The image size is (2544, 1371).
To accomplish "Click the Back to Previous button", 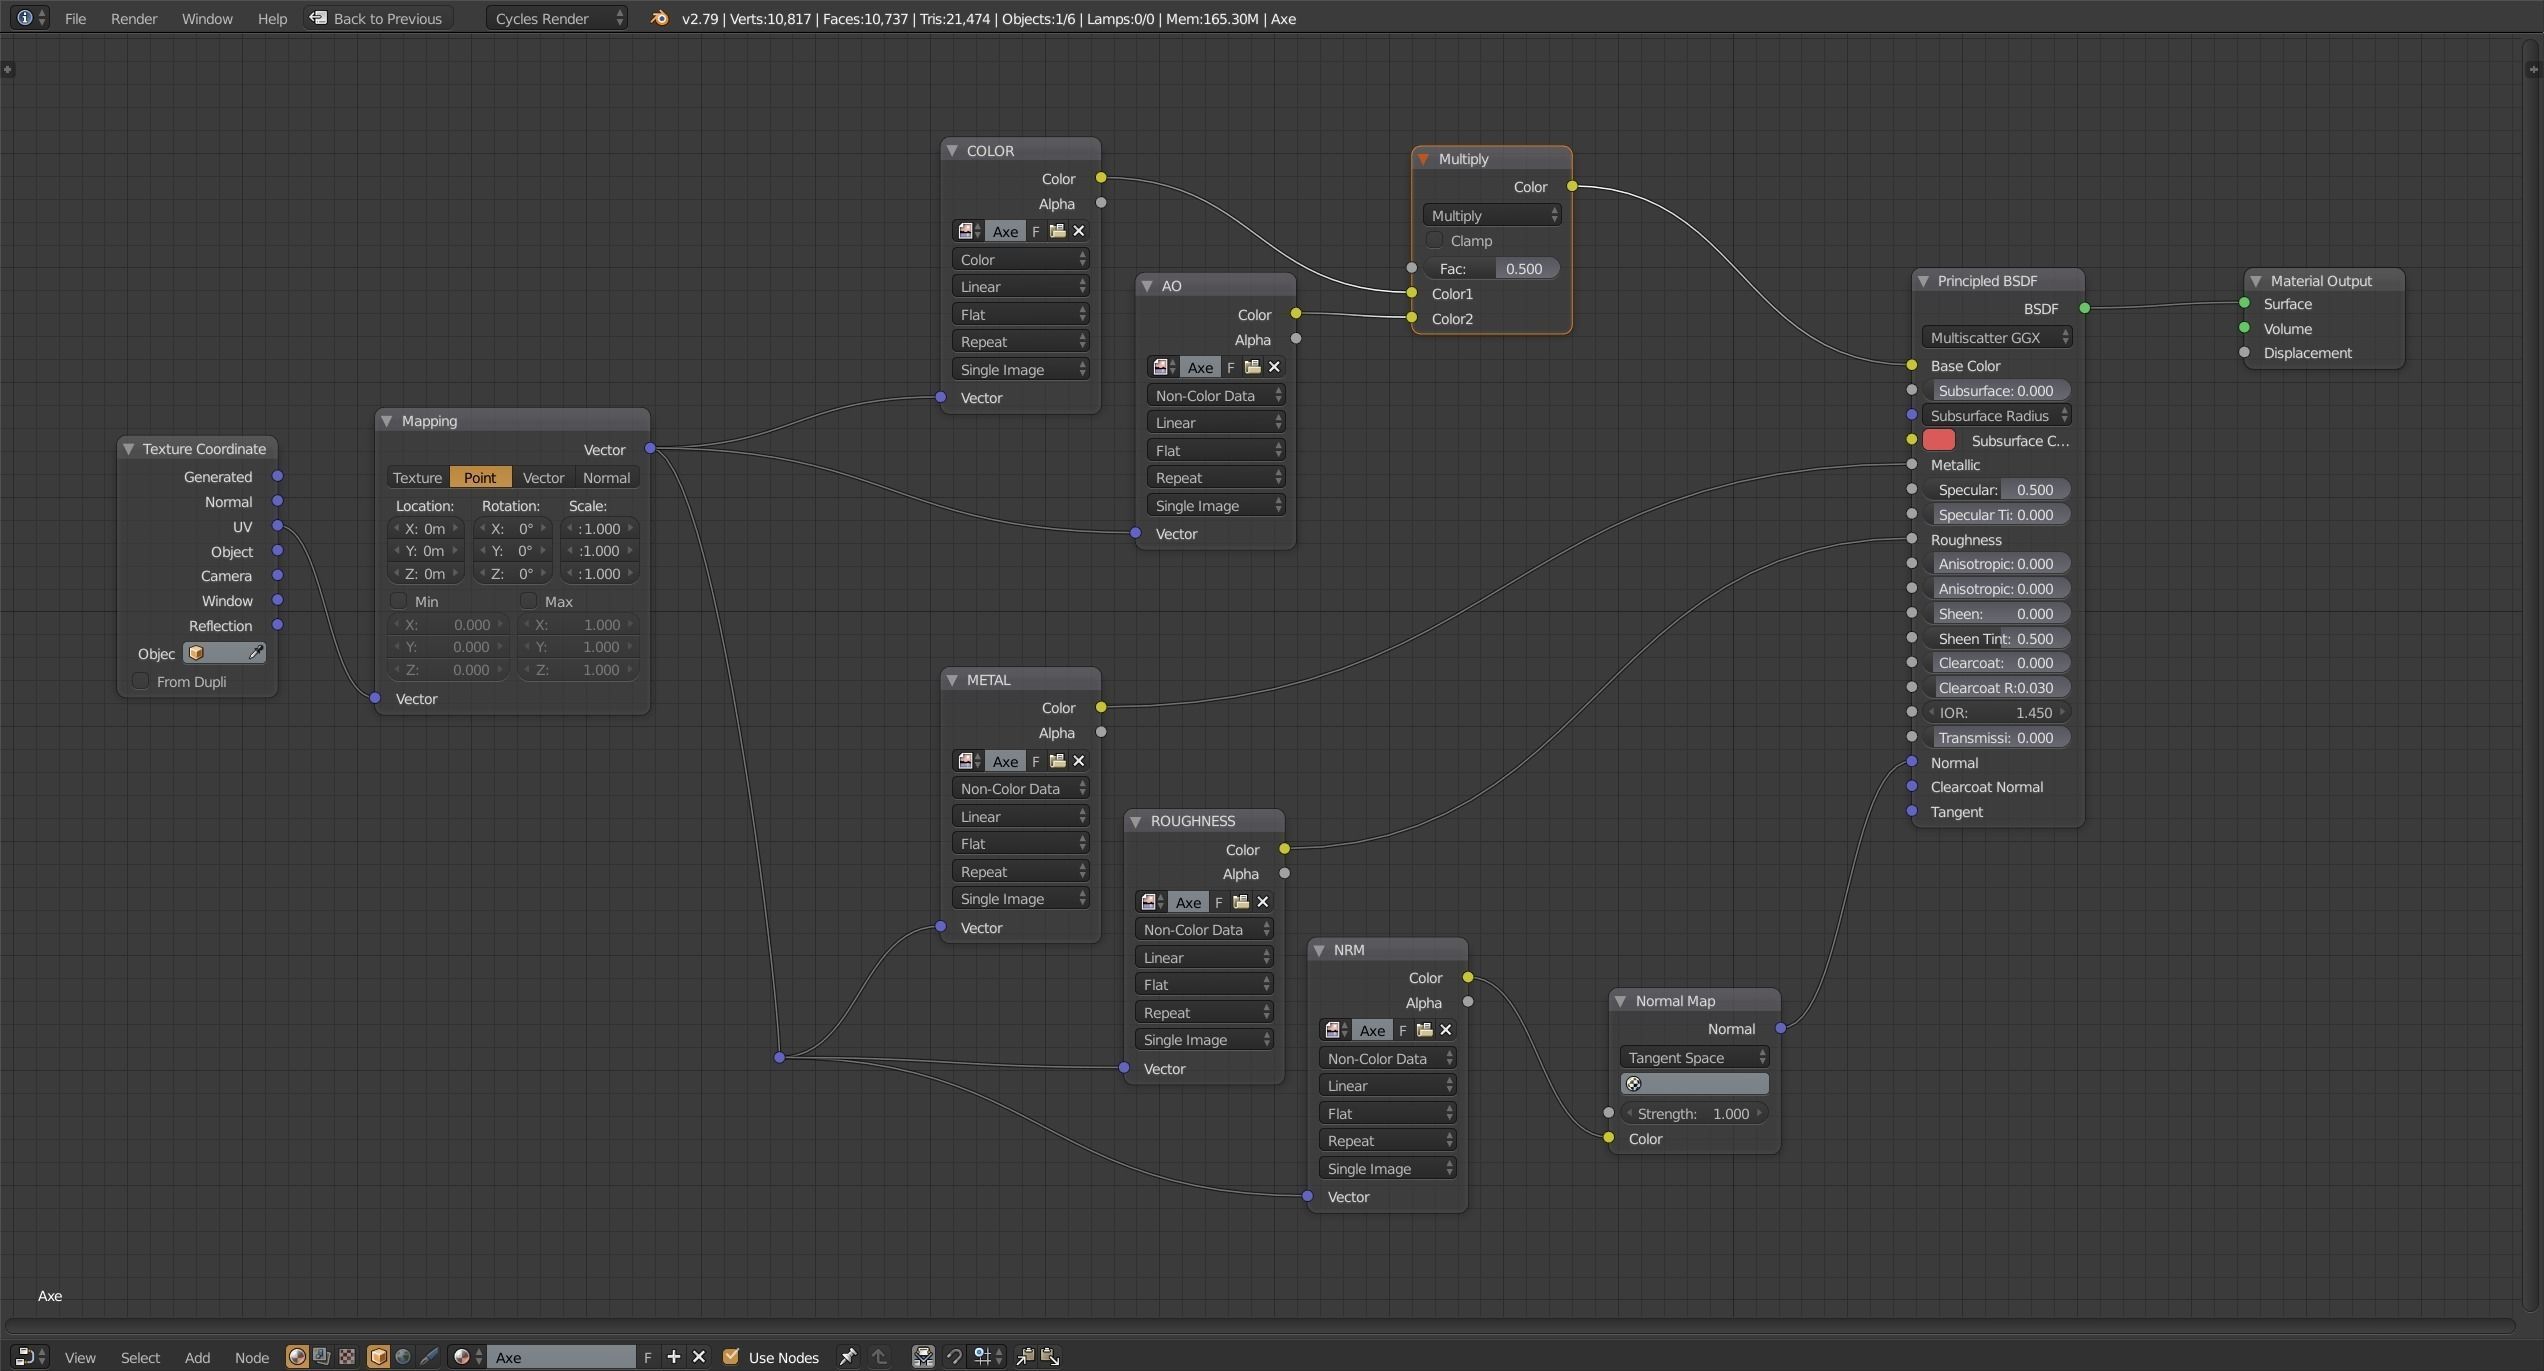I will click(x=376, y=18).
